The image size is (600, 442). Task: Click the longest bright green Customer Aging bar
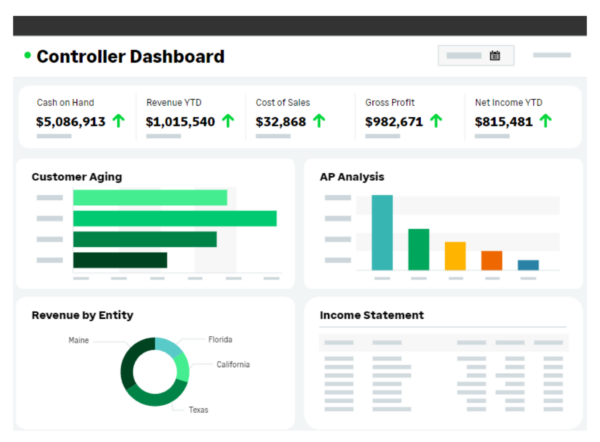175,218
